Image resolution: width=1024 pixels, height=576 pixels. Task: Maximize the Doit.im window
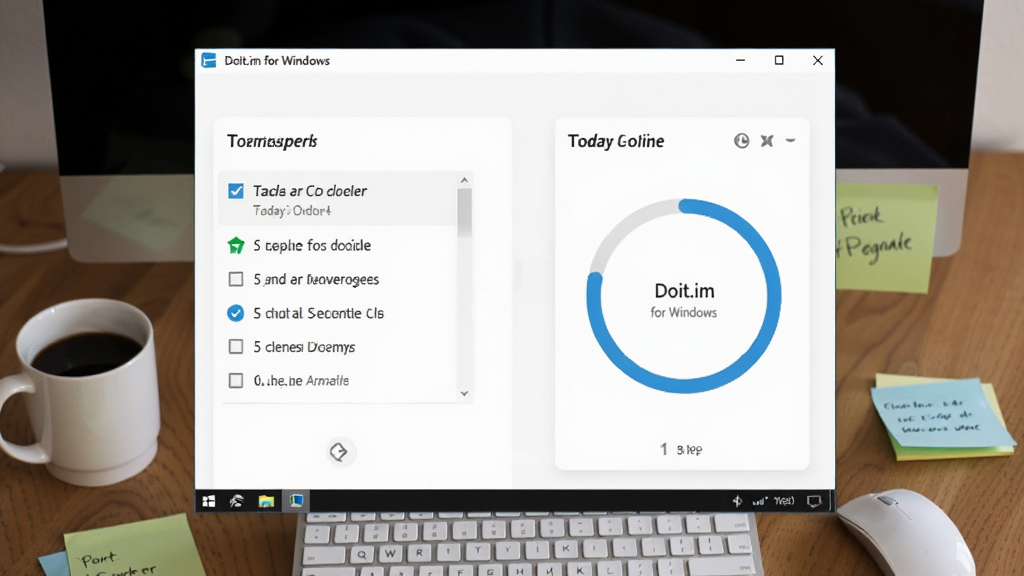point(779,60)
